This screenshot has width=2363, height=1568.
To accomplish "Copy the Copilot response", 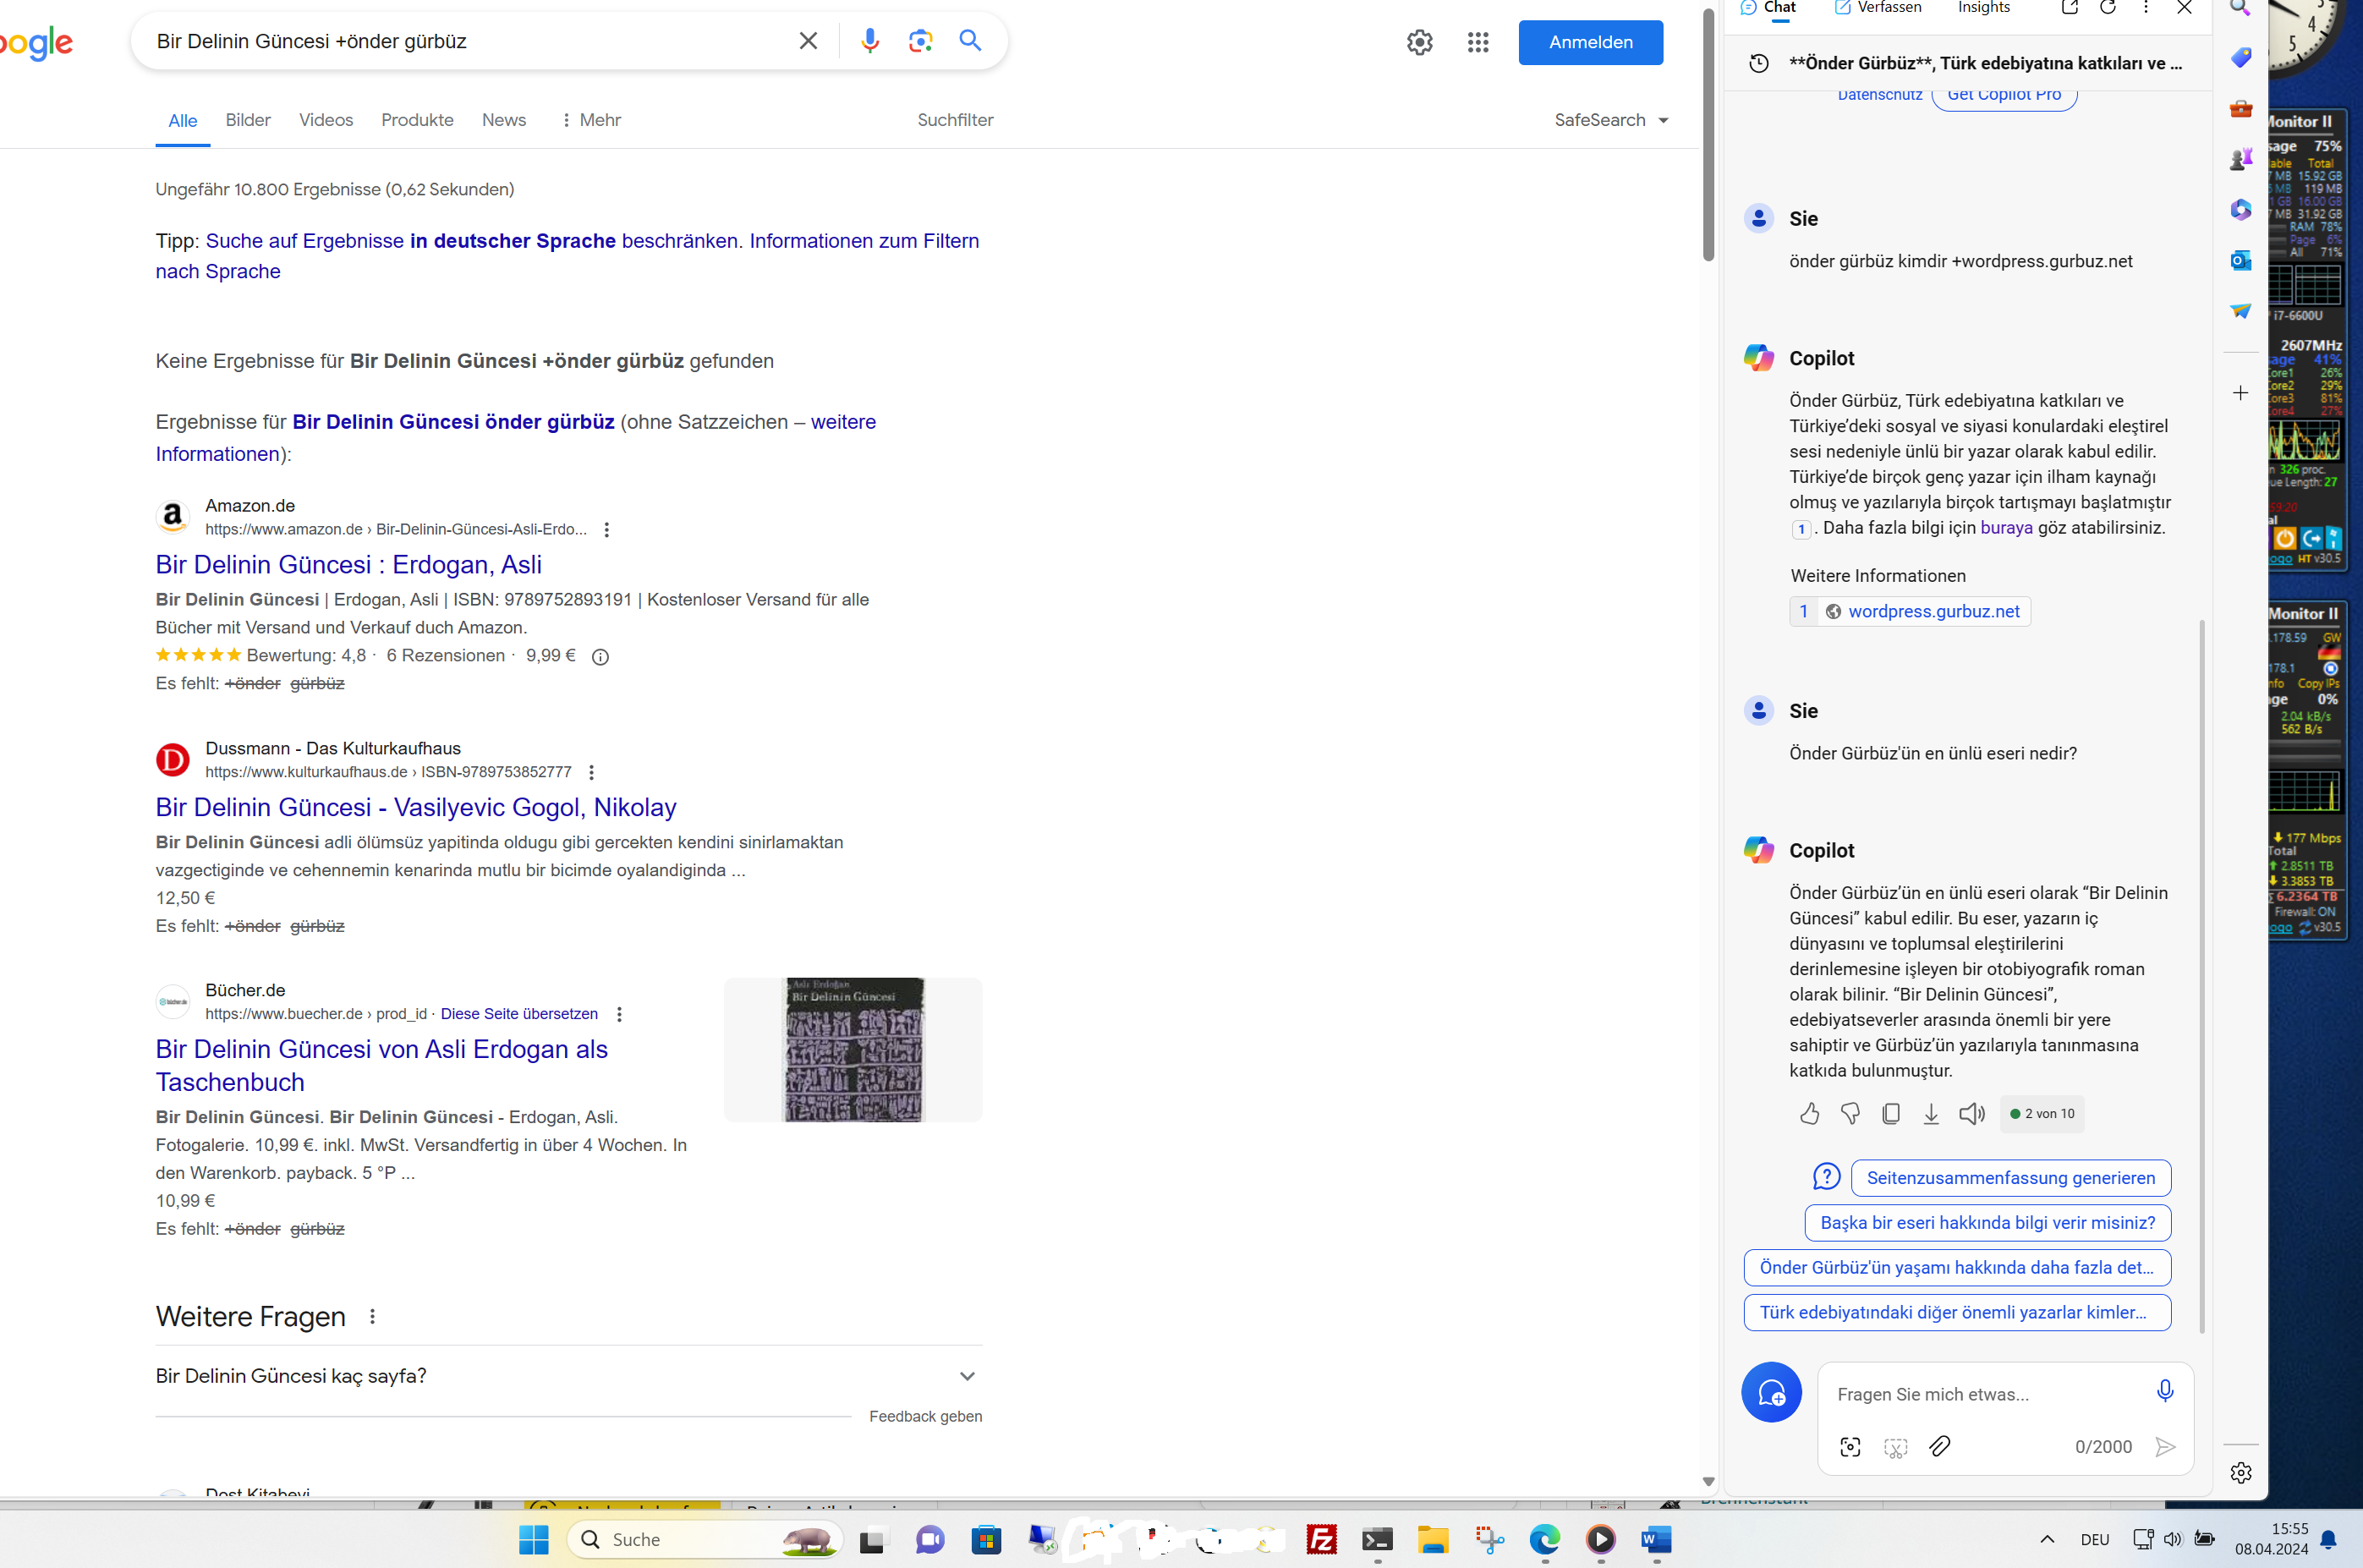I will 1890,1114.
